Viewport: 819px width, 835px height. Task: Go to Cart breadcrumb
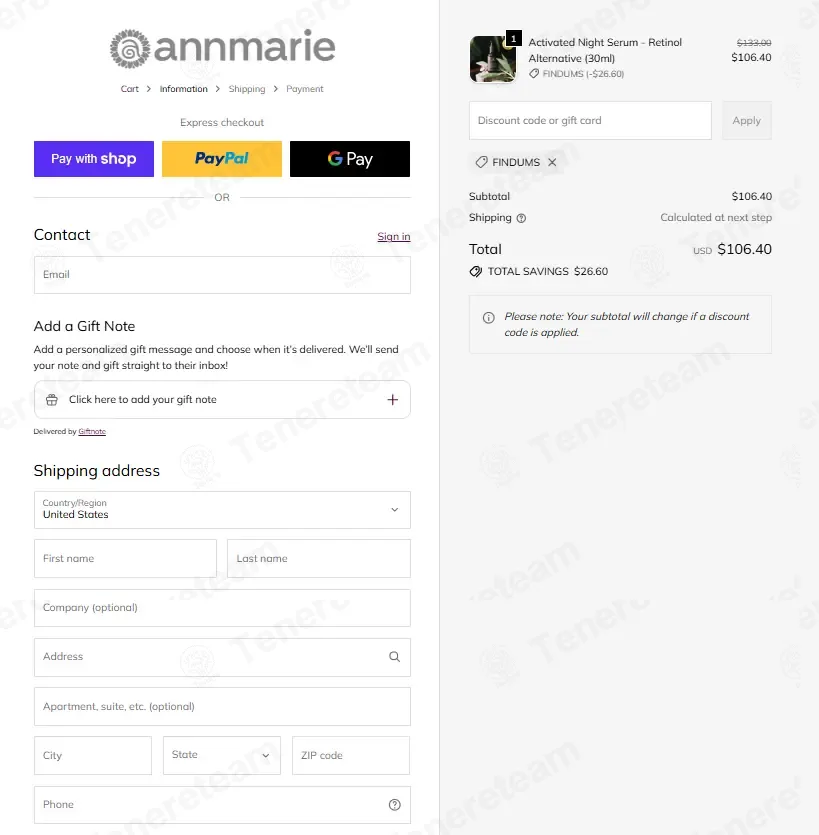[x=129, y=89]
